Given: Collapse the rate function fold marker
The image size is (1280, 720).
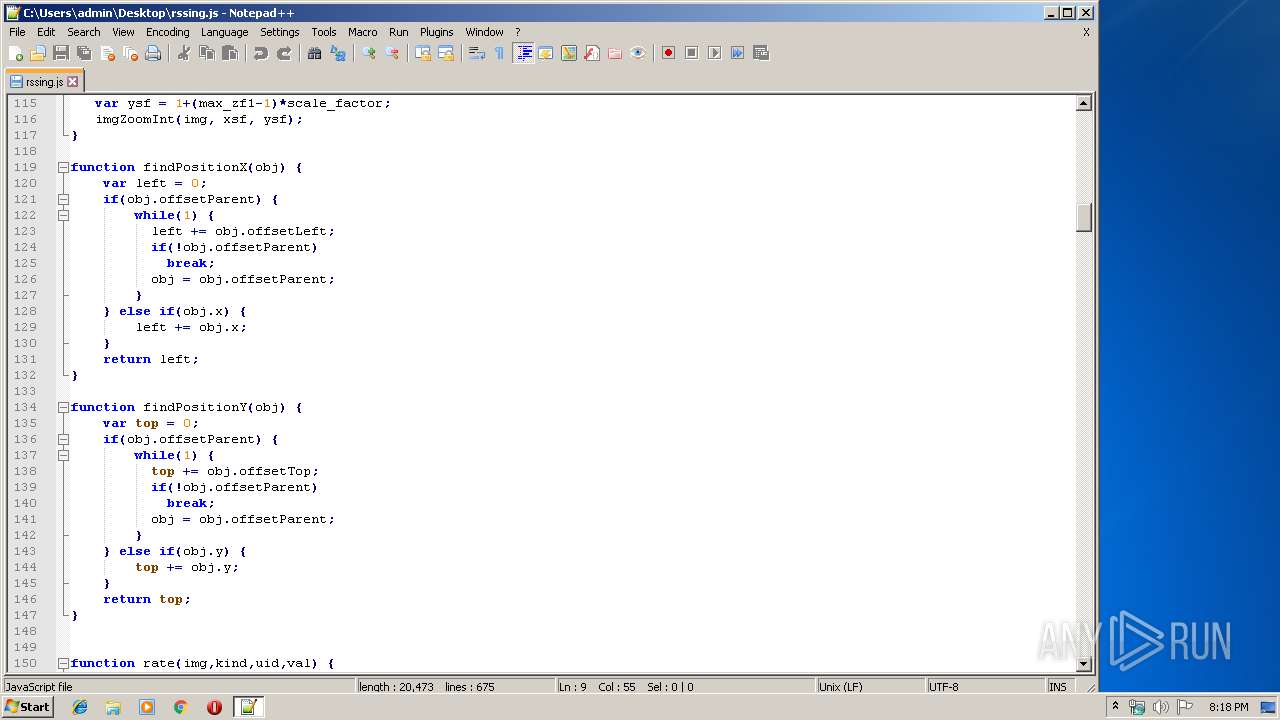Looking at the screenshot, I should click(63, 663).
